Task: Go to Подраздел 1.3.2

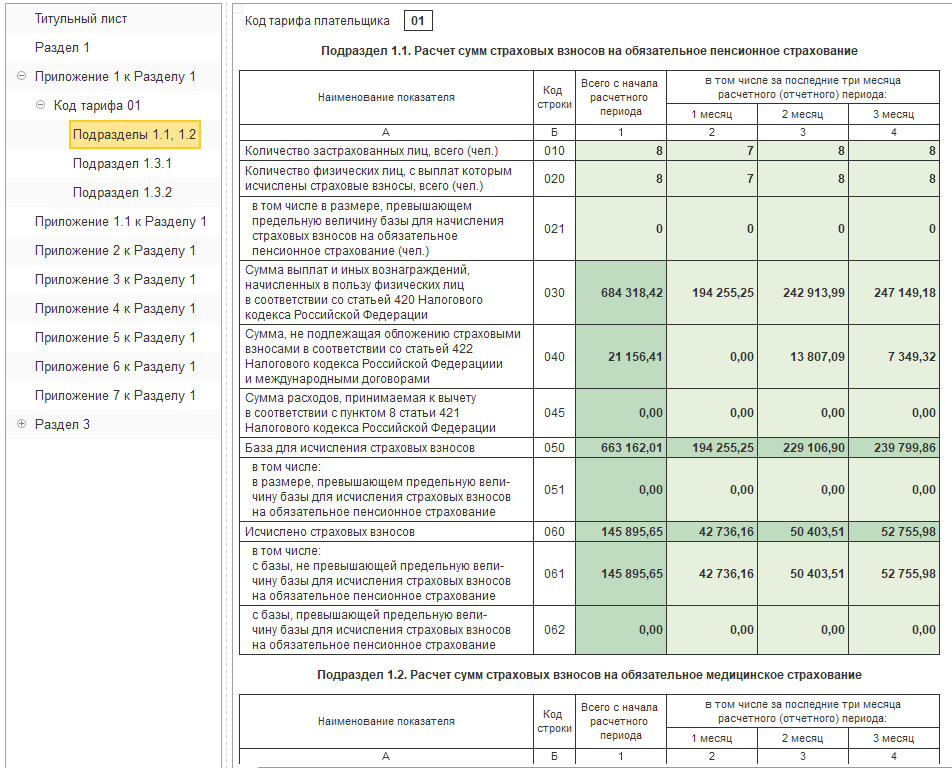Action: (122, 193)
